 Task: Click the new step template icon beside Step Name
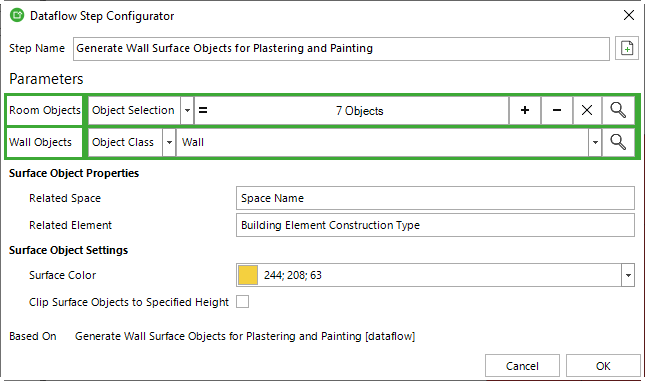626,49
